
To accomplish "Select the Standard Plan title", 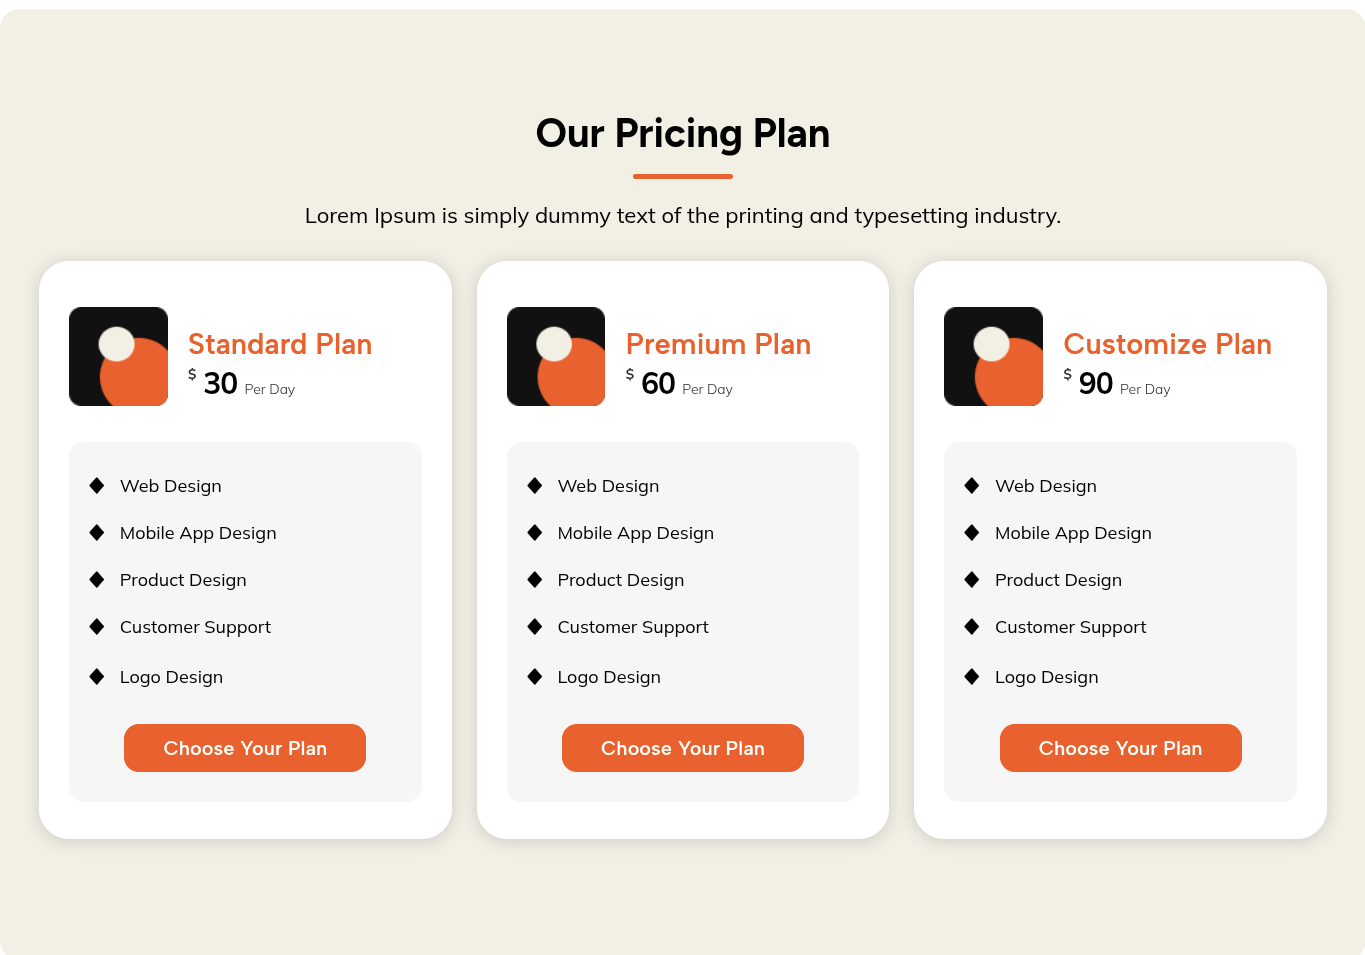I will point(280,344).
